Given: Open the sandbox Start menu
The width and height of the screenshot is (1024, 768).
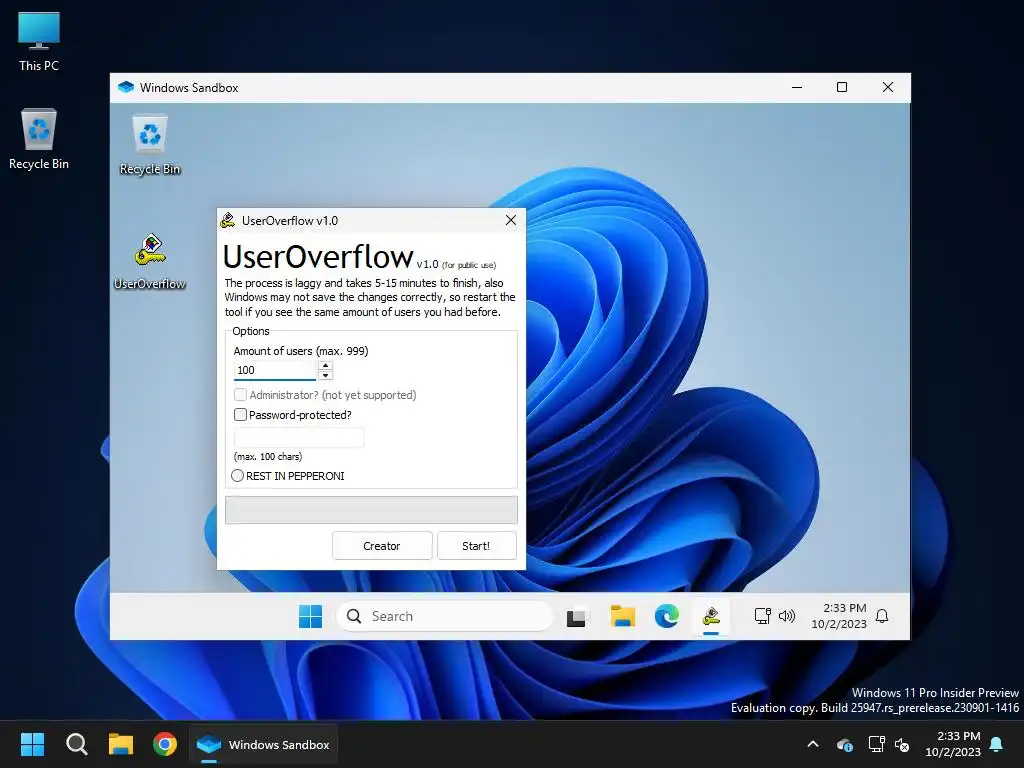Looking at the screenshot, I should coord(310,616).
